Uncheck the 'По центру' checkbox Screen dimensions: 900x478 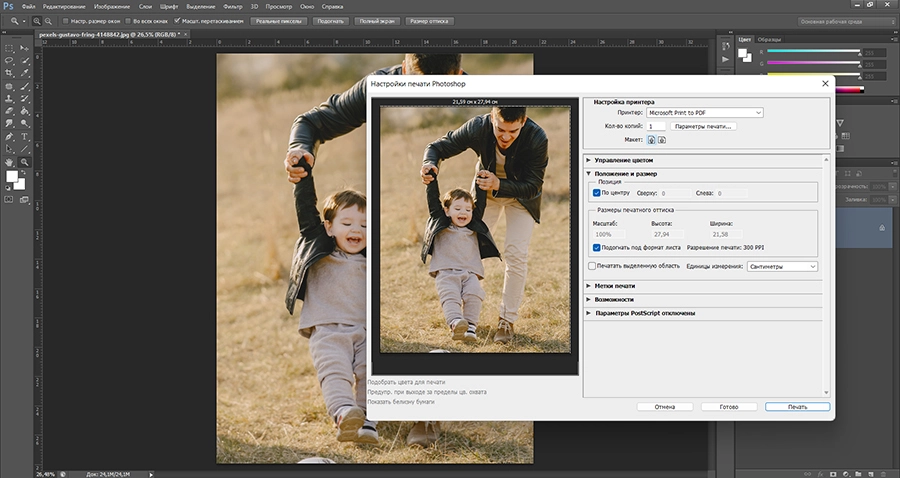point(597,192)
